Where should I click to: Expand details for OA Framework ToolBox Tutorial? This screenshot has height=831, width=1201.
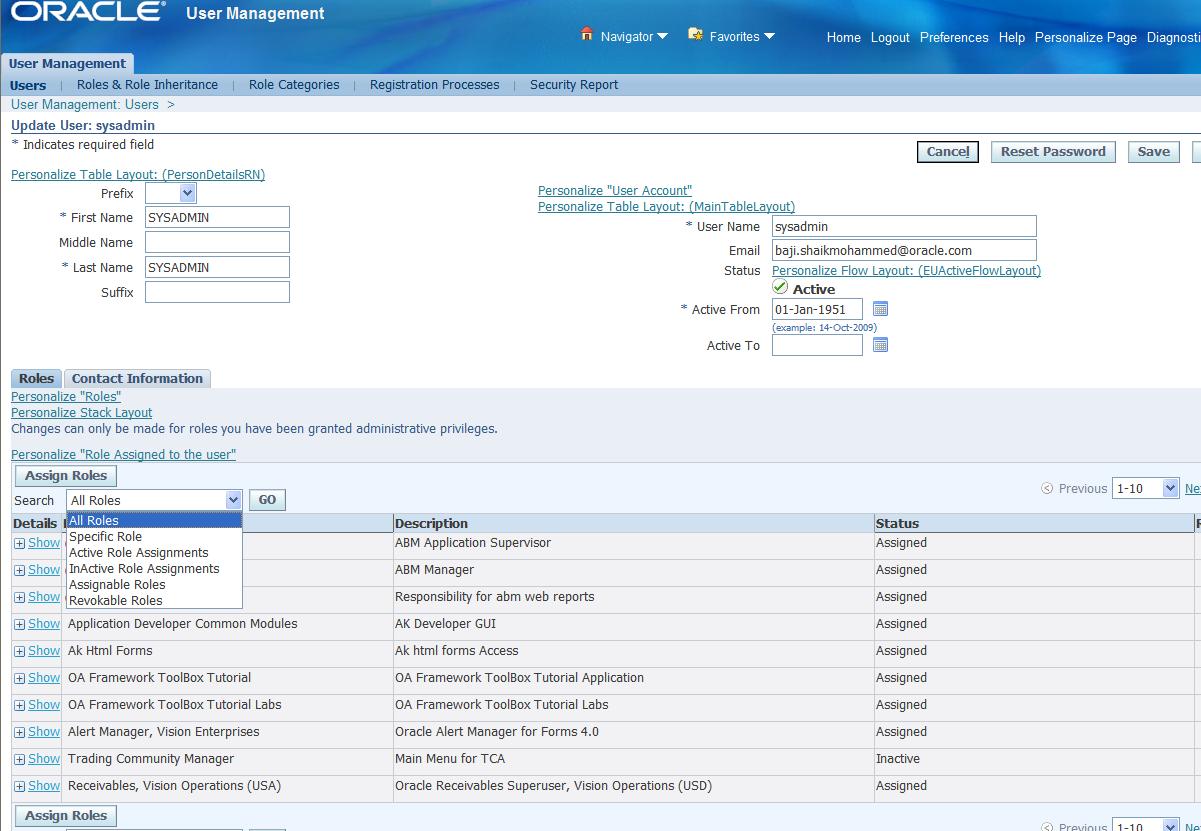tap(20, 678)
